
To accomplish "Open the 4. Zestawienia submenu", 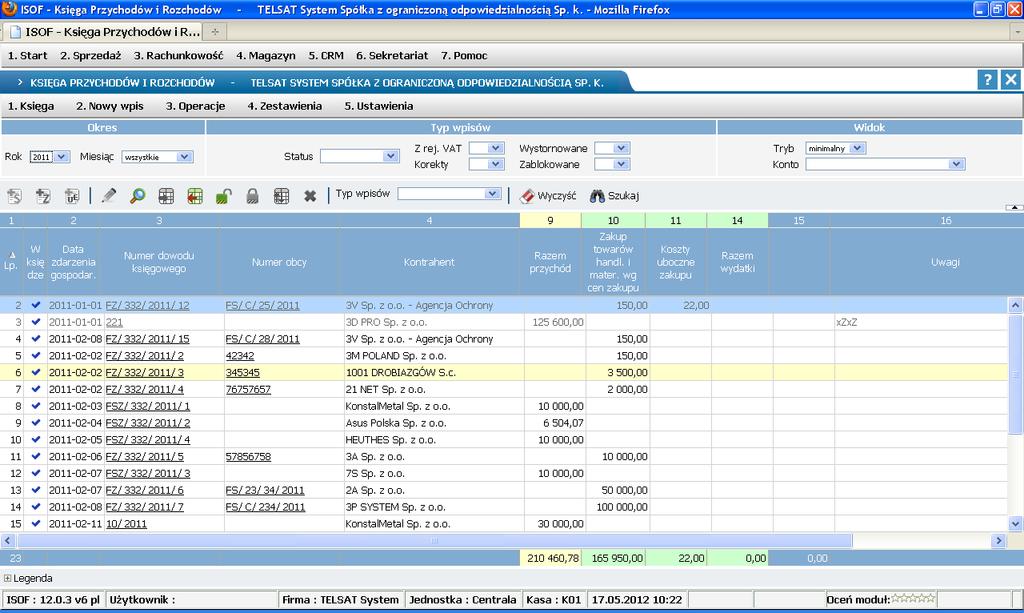I will click(285, 106).
